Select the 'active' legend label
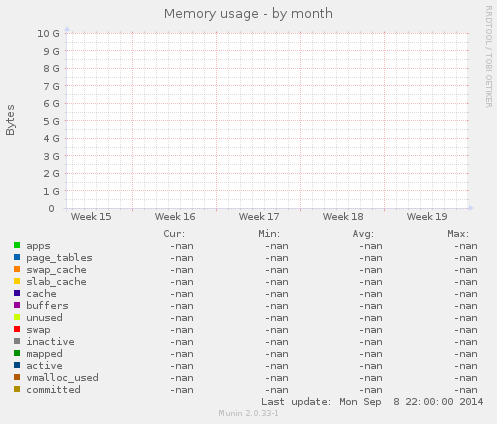497x424 pixels. (x=44, y=366)
